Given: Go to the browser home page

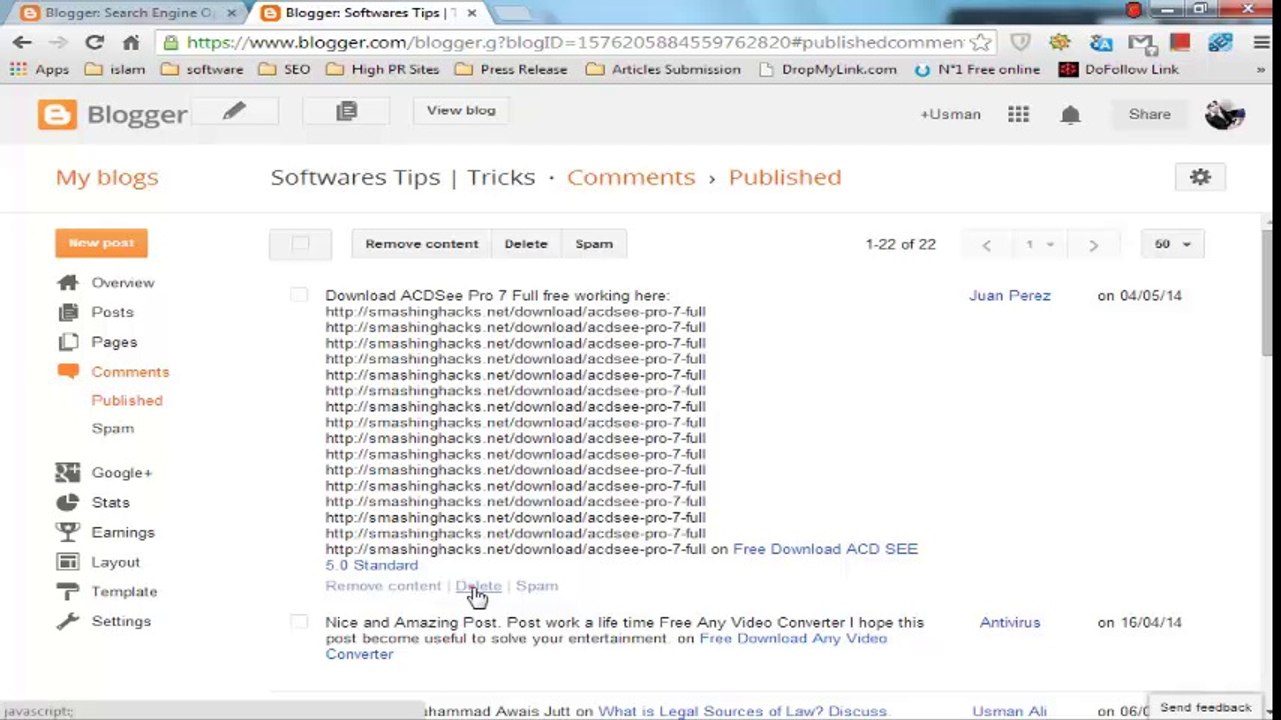Looking at the screenshot, I should point(131,42).
